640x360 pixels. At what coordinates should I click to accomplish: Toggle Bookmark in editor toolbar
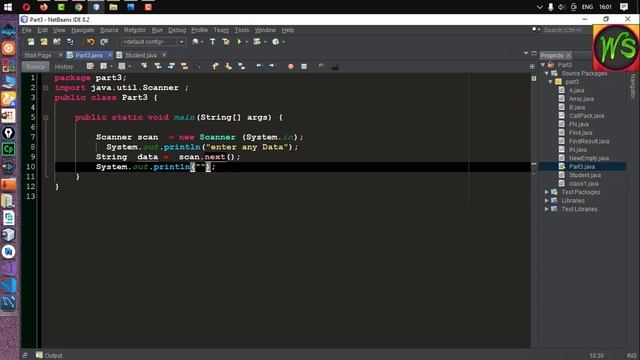(x=242, y=66)
